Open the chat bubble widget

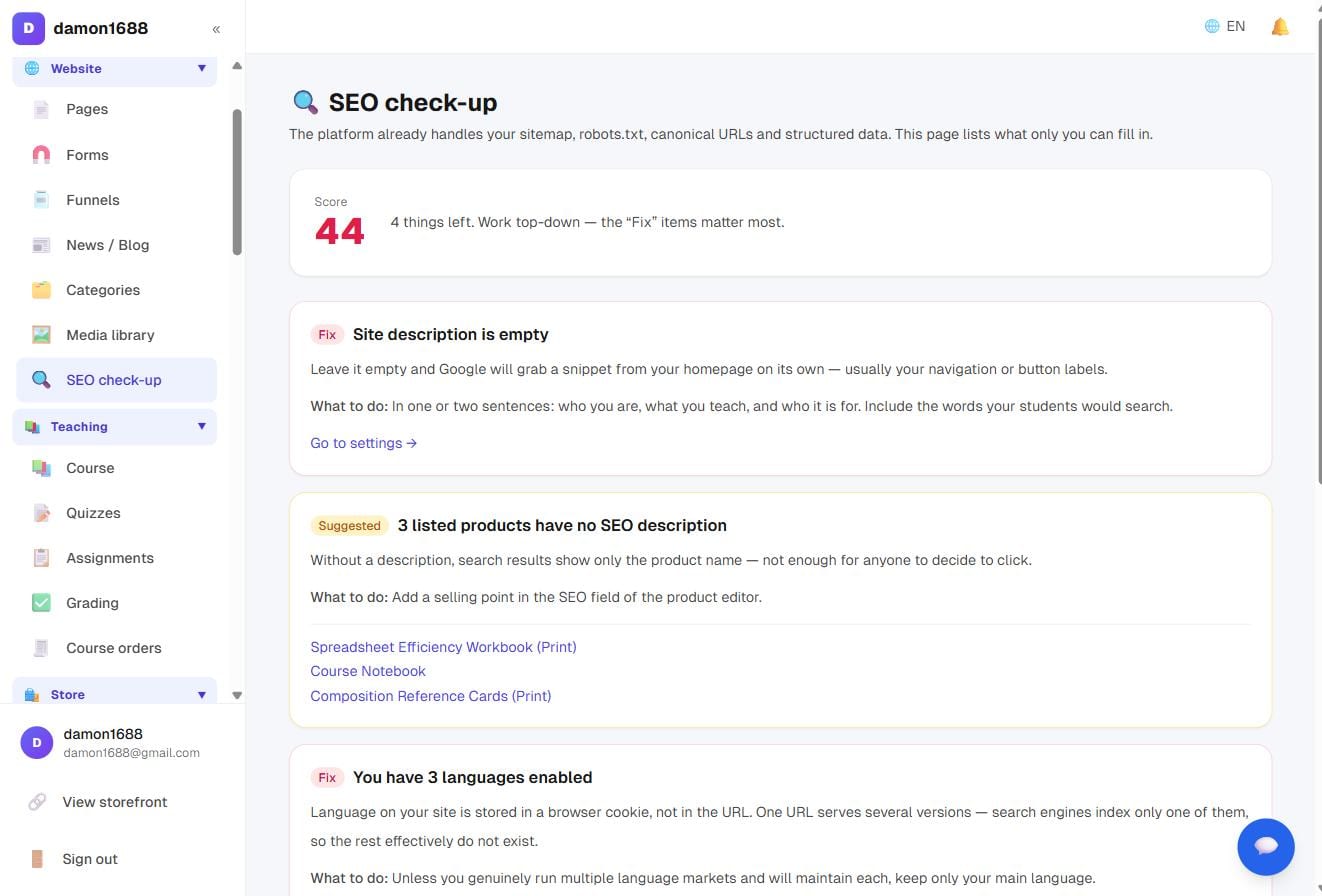click(x=1266, y=846)
